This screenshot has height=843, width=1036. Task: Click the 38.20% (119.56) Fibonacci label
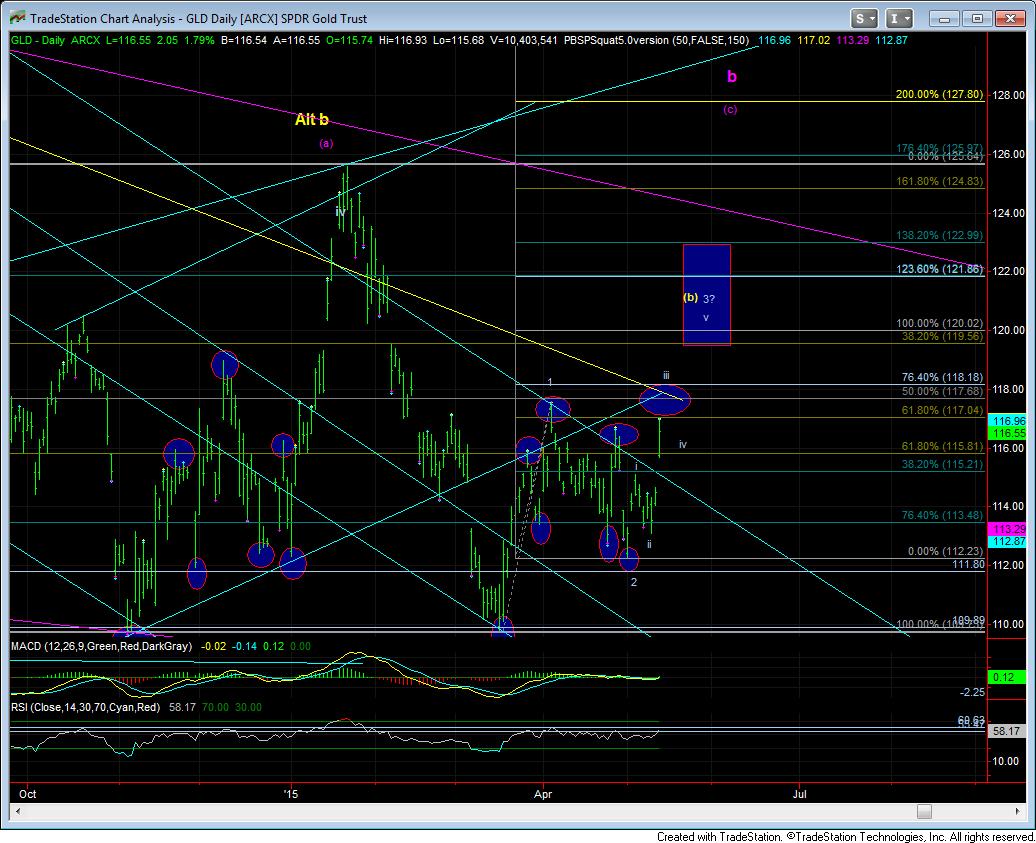pos(942,336)
